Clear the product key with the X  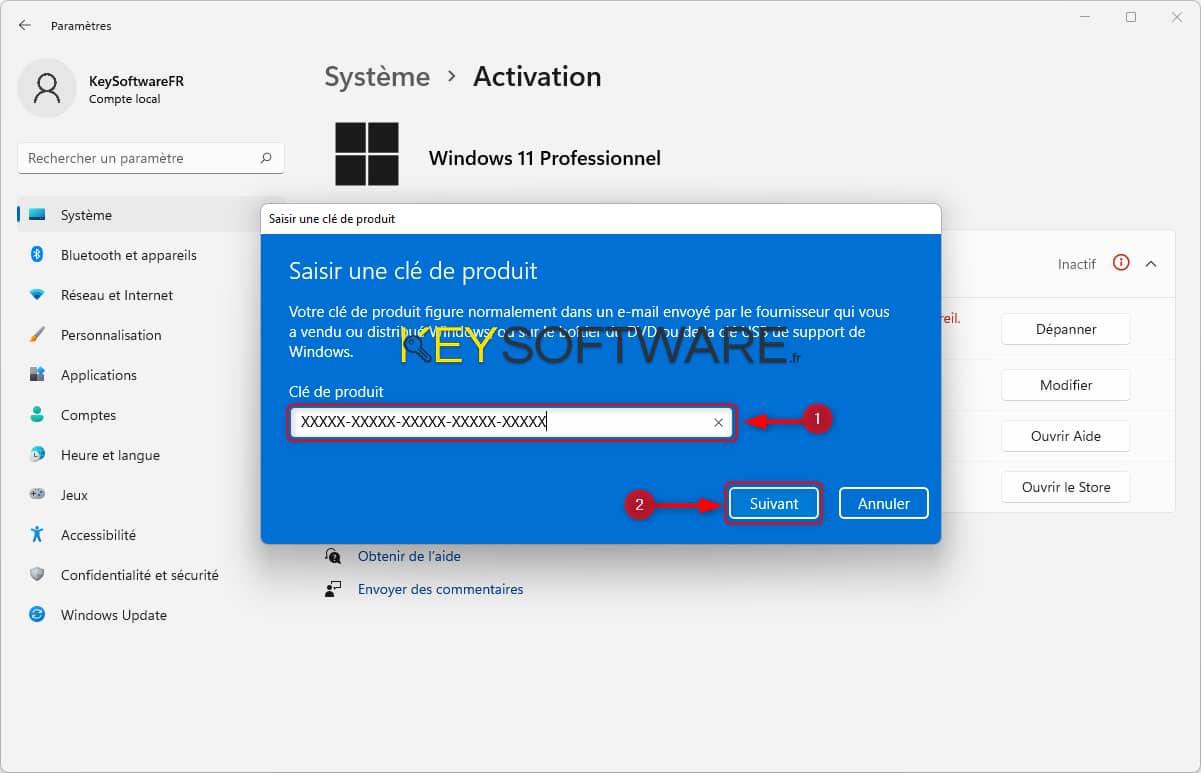coord(718,423)
